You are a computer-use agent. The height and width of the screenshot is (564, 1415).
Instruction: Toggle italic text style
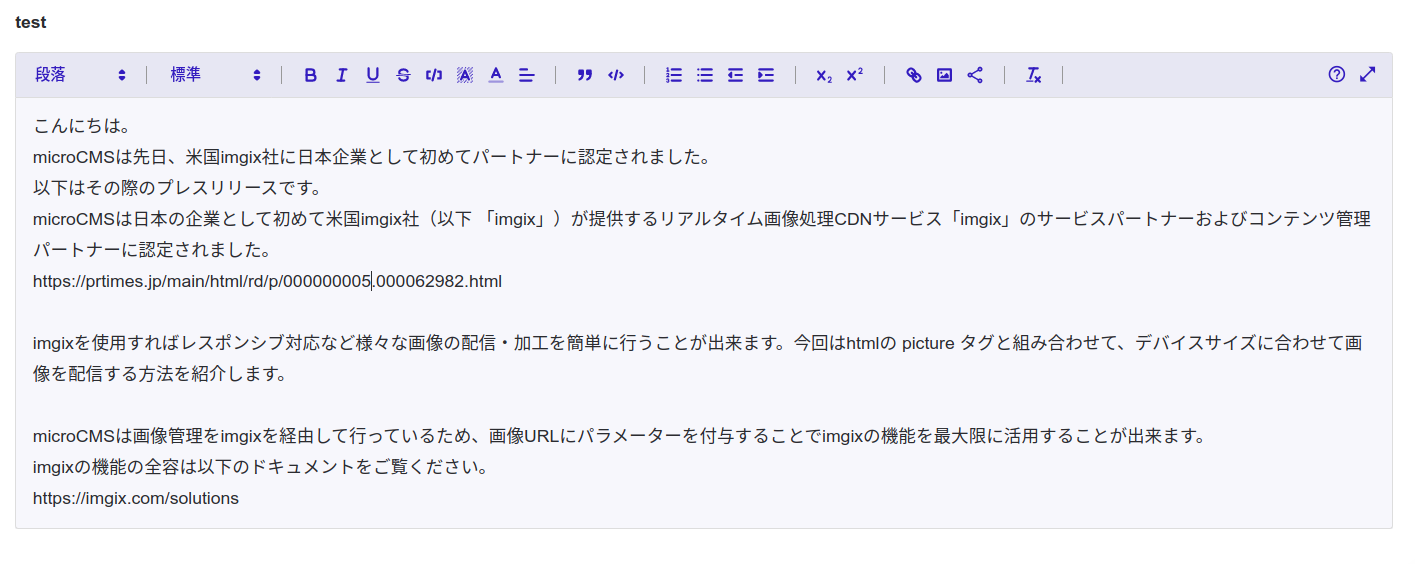[341, 75]
